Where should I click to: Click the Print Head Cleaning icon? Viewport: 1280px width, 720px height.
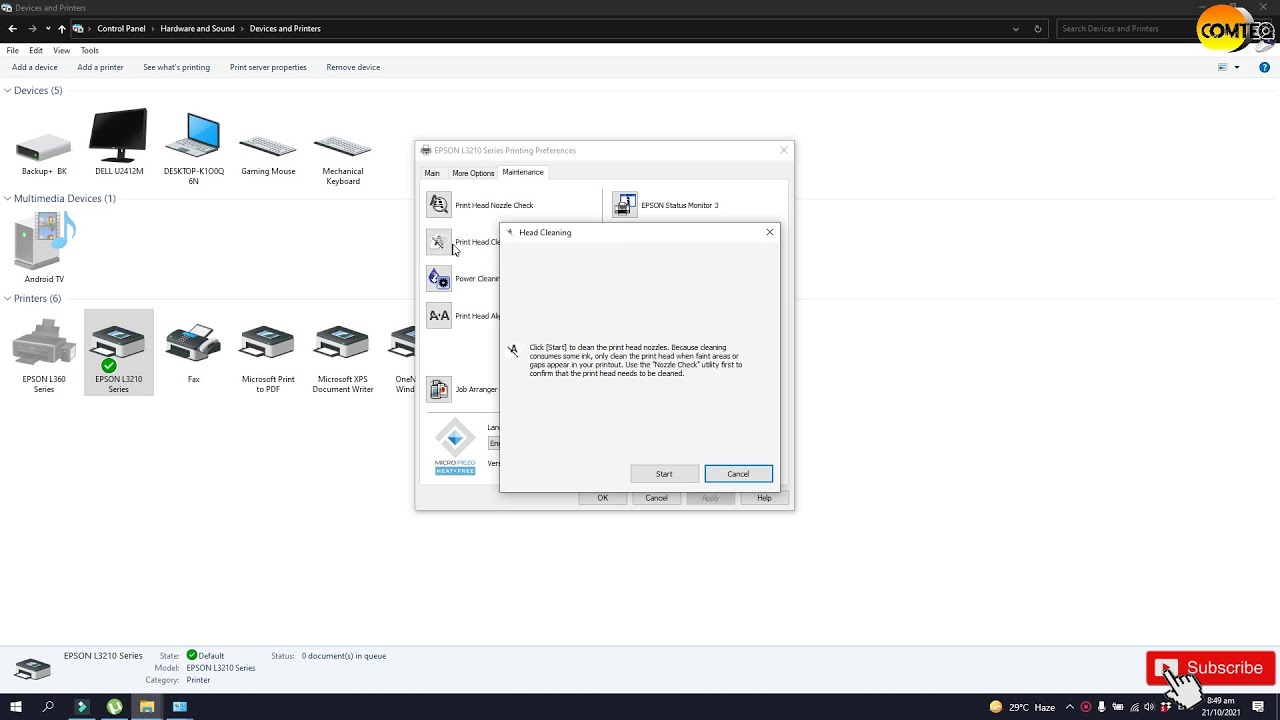click(x=439, y=242)
